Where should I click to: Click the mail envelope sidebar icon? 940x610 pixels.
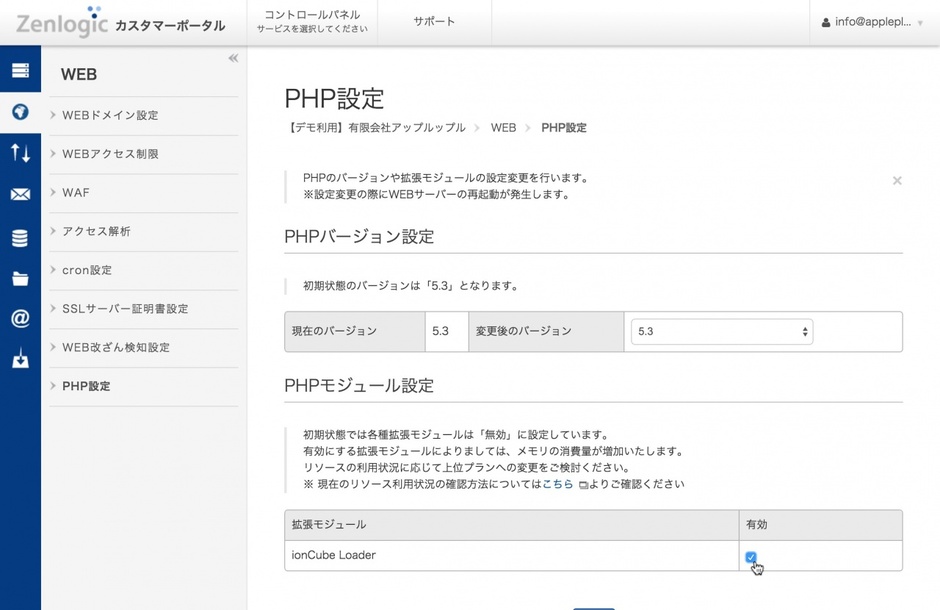[20, 195]
